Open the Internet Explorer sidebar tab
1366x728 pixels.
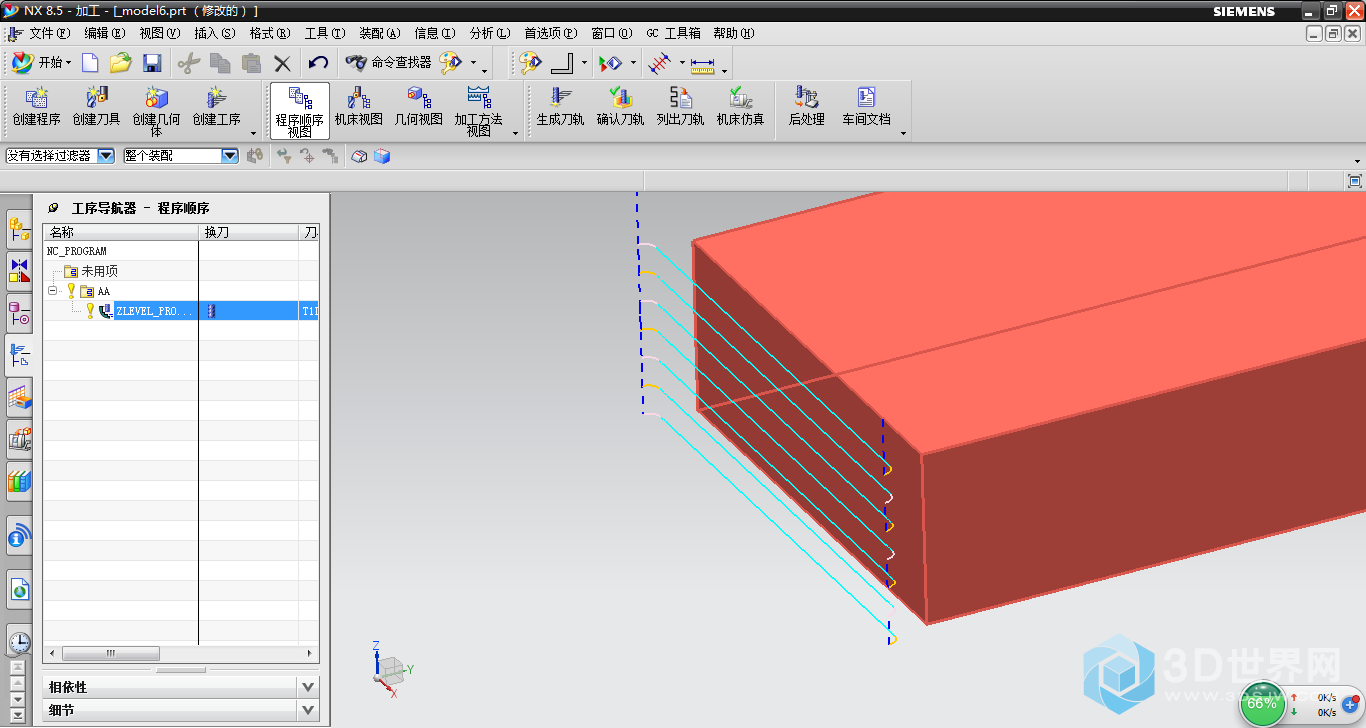[19, 589]
